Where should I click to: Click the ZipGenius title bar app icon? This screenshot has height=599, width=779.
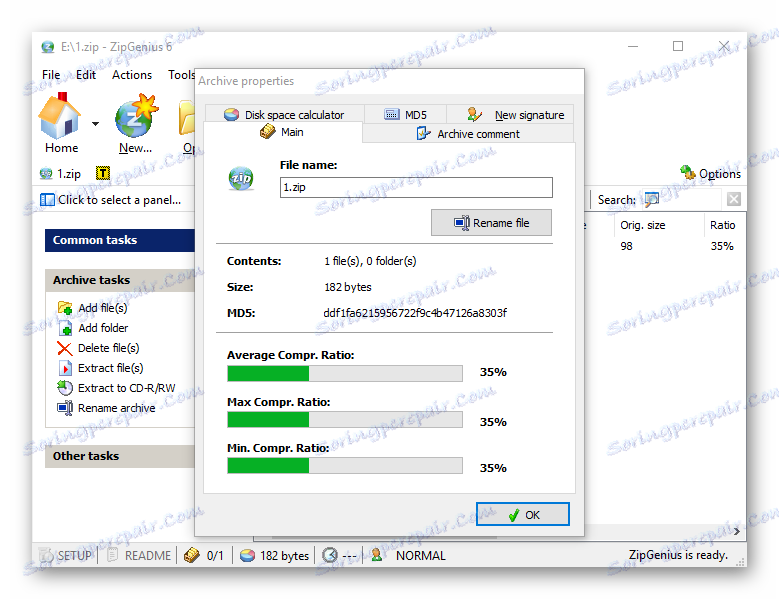[48, 47]
